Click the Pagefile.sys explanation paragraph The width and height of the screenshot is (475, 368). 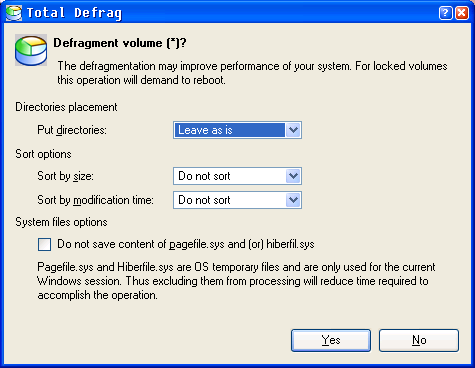(x=236, y=281)
